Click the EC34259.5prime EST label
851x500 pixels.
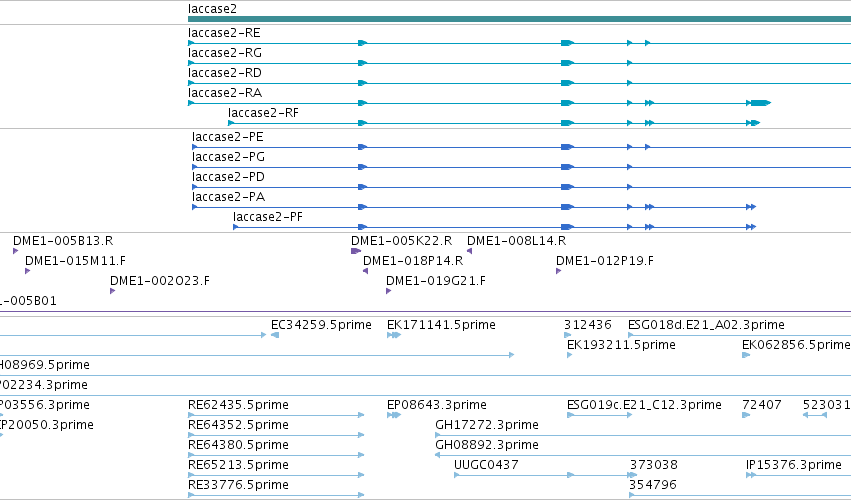[x=321, y=325]
